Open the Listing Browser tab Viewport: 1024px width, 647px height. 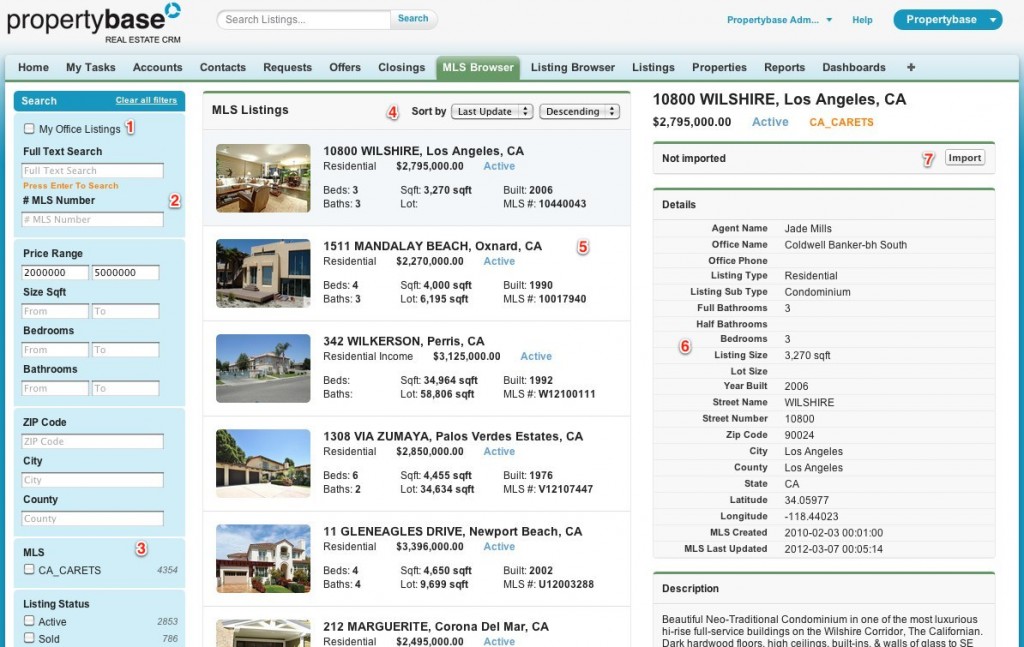(x=573, y=67)
